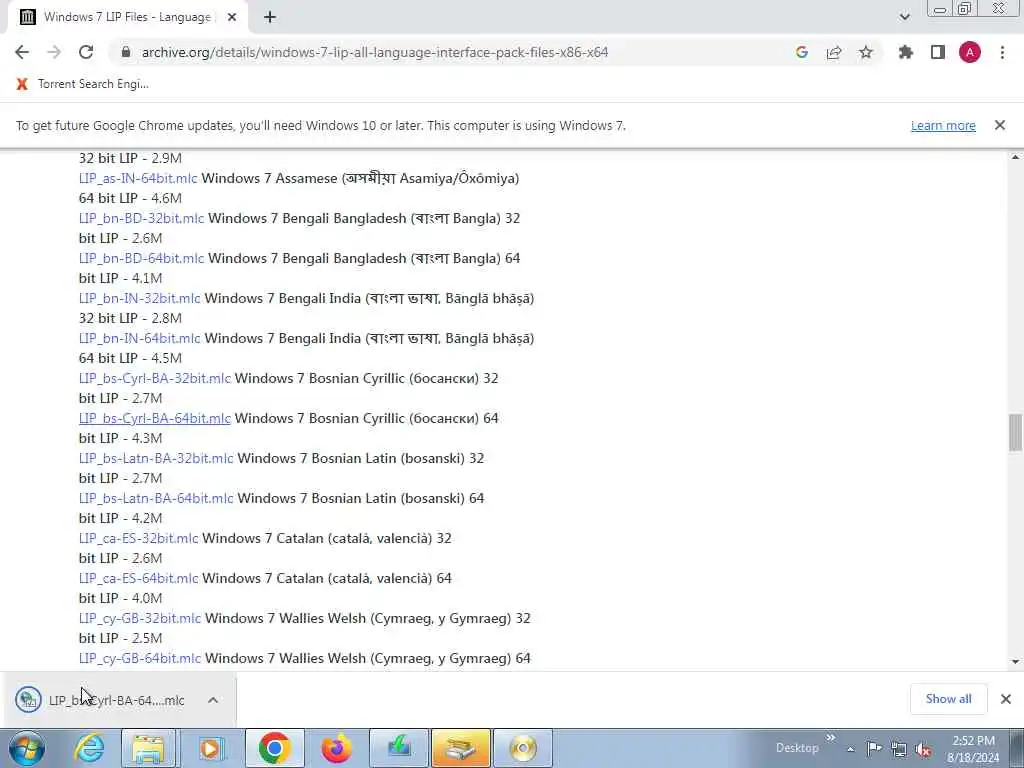Click the scrollbar up arrow
Screen dimensions: 1024x768
(1015, 157)
